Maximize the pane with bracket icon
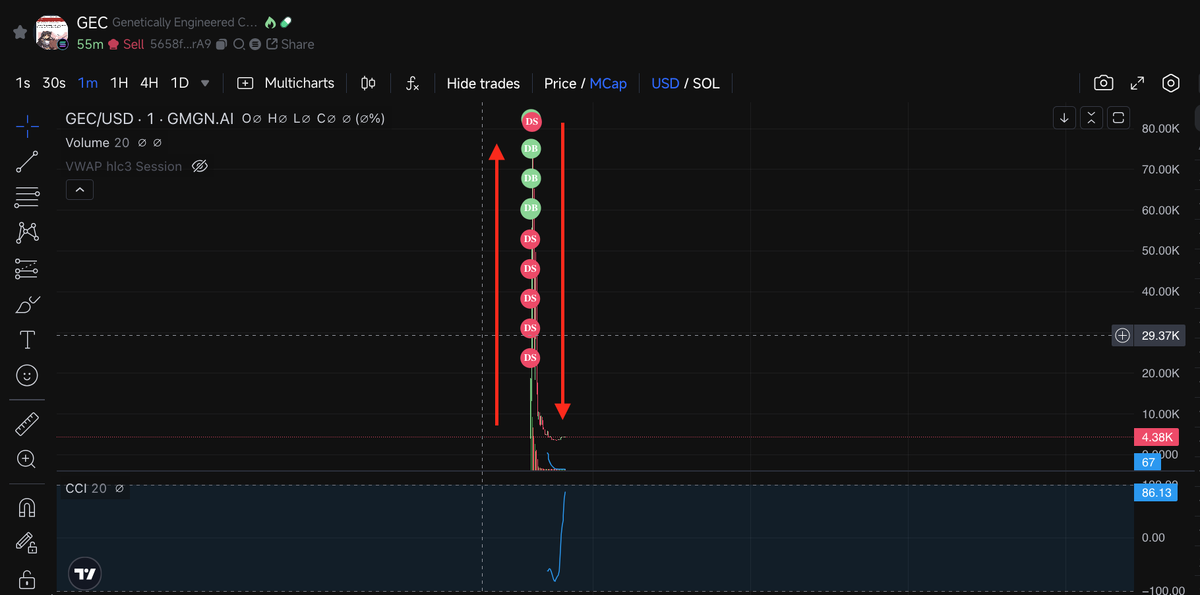1200x595 pixels. (x=1118, y=118)
